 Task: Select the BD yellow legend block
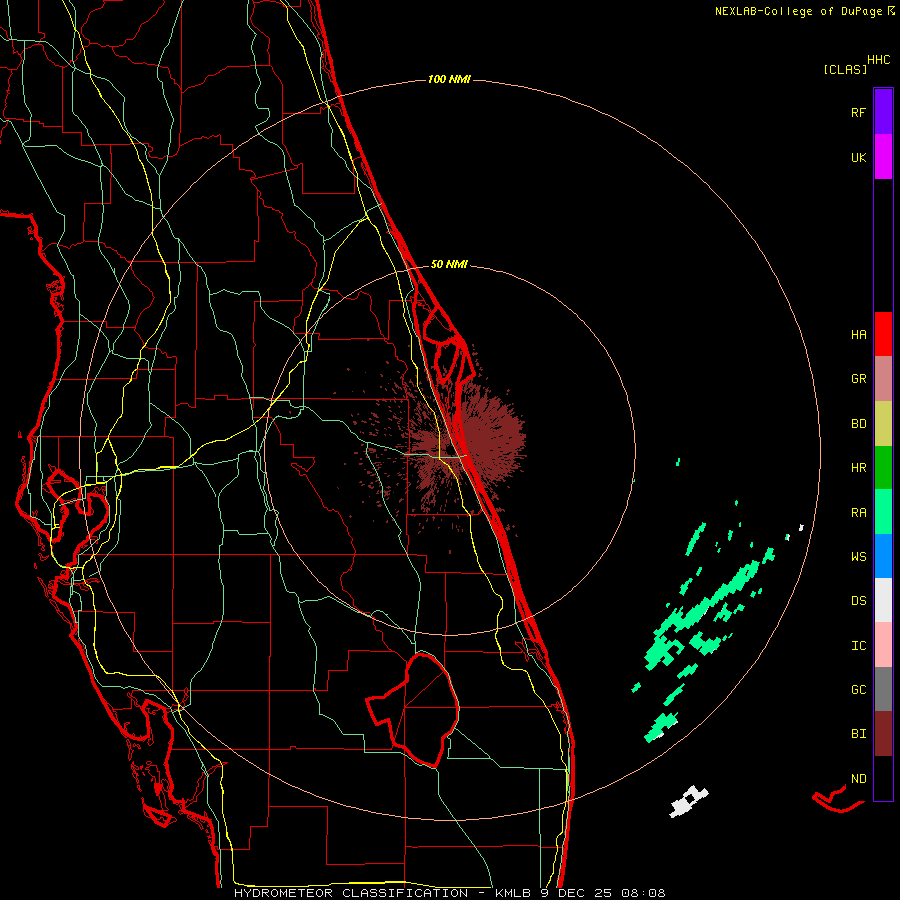pyautogui.click(x=883, y=424)
